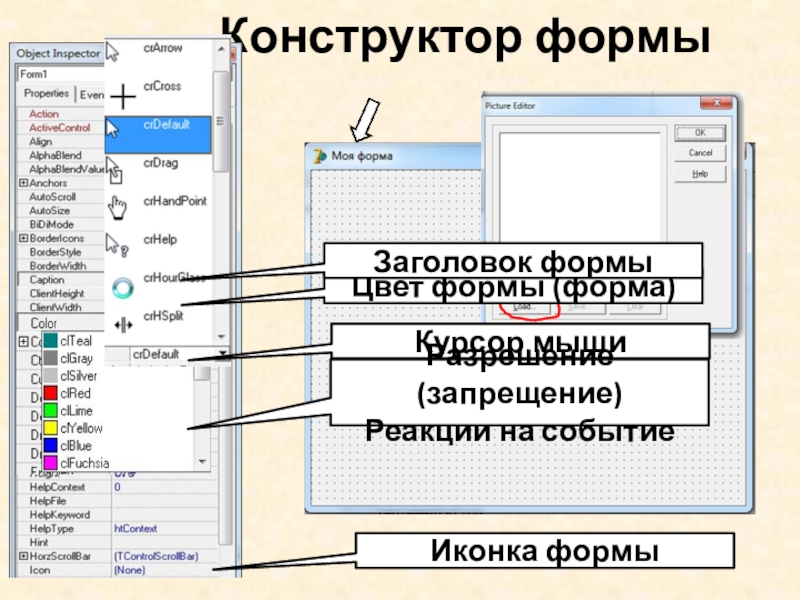This screenshot has height=600, width=800.
Task: Click the Моя форма form title bar
Action: point(395,156)
